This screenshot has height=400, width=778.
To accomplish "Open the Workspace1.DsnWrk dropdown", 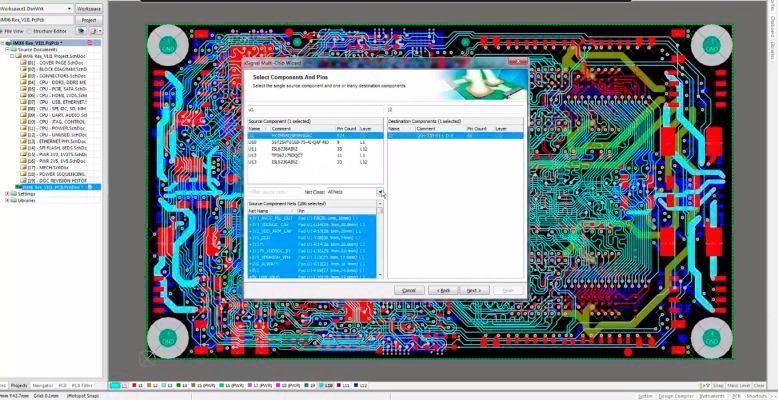I will point(69,9).
